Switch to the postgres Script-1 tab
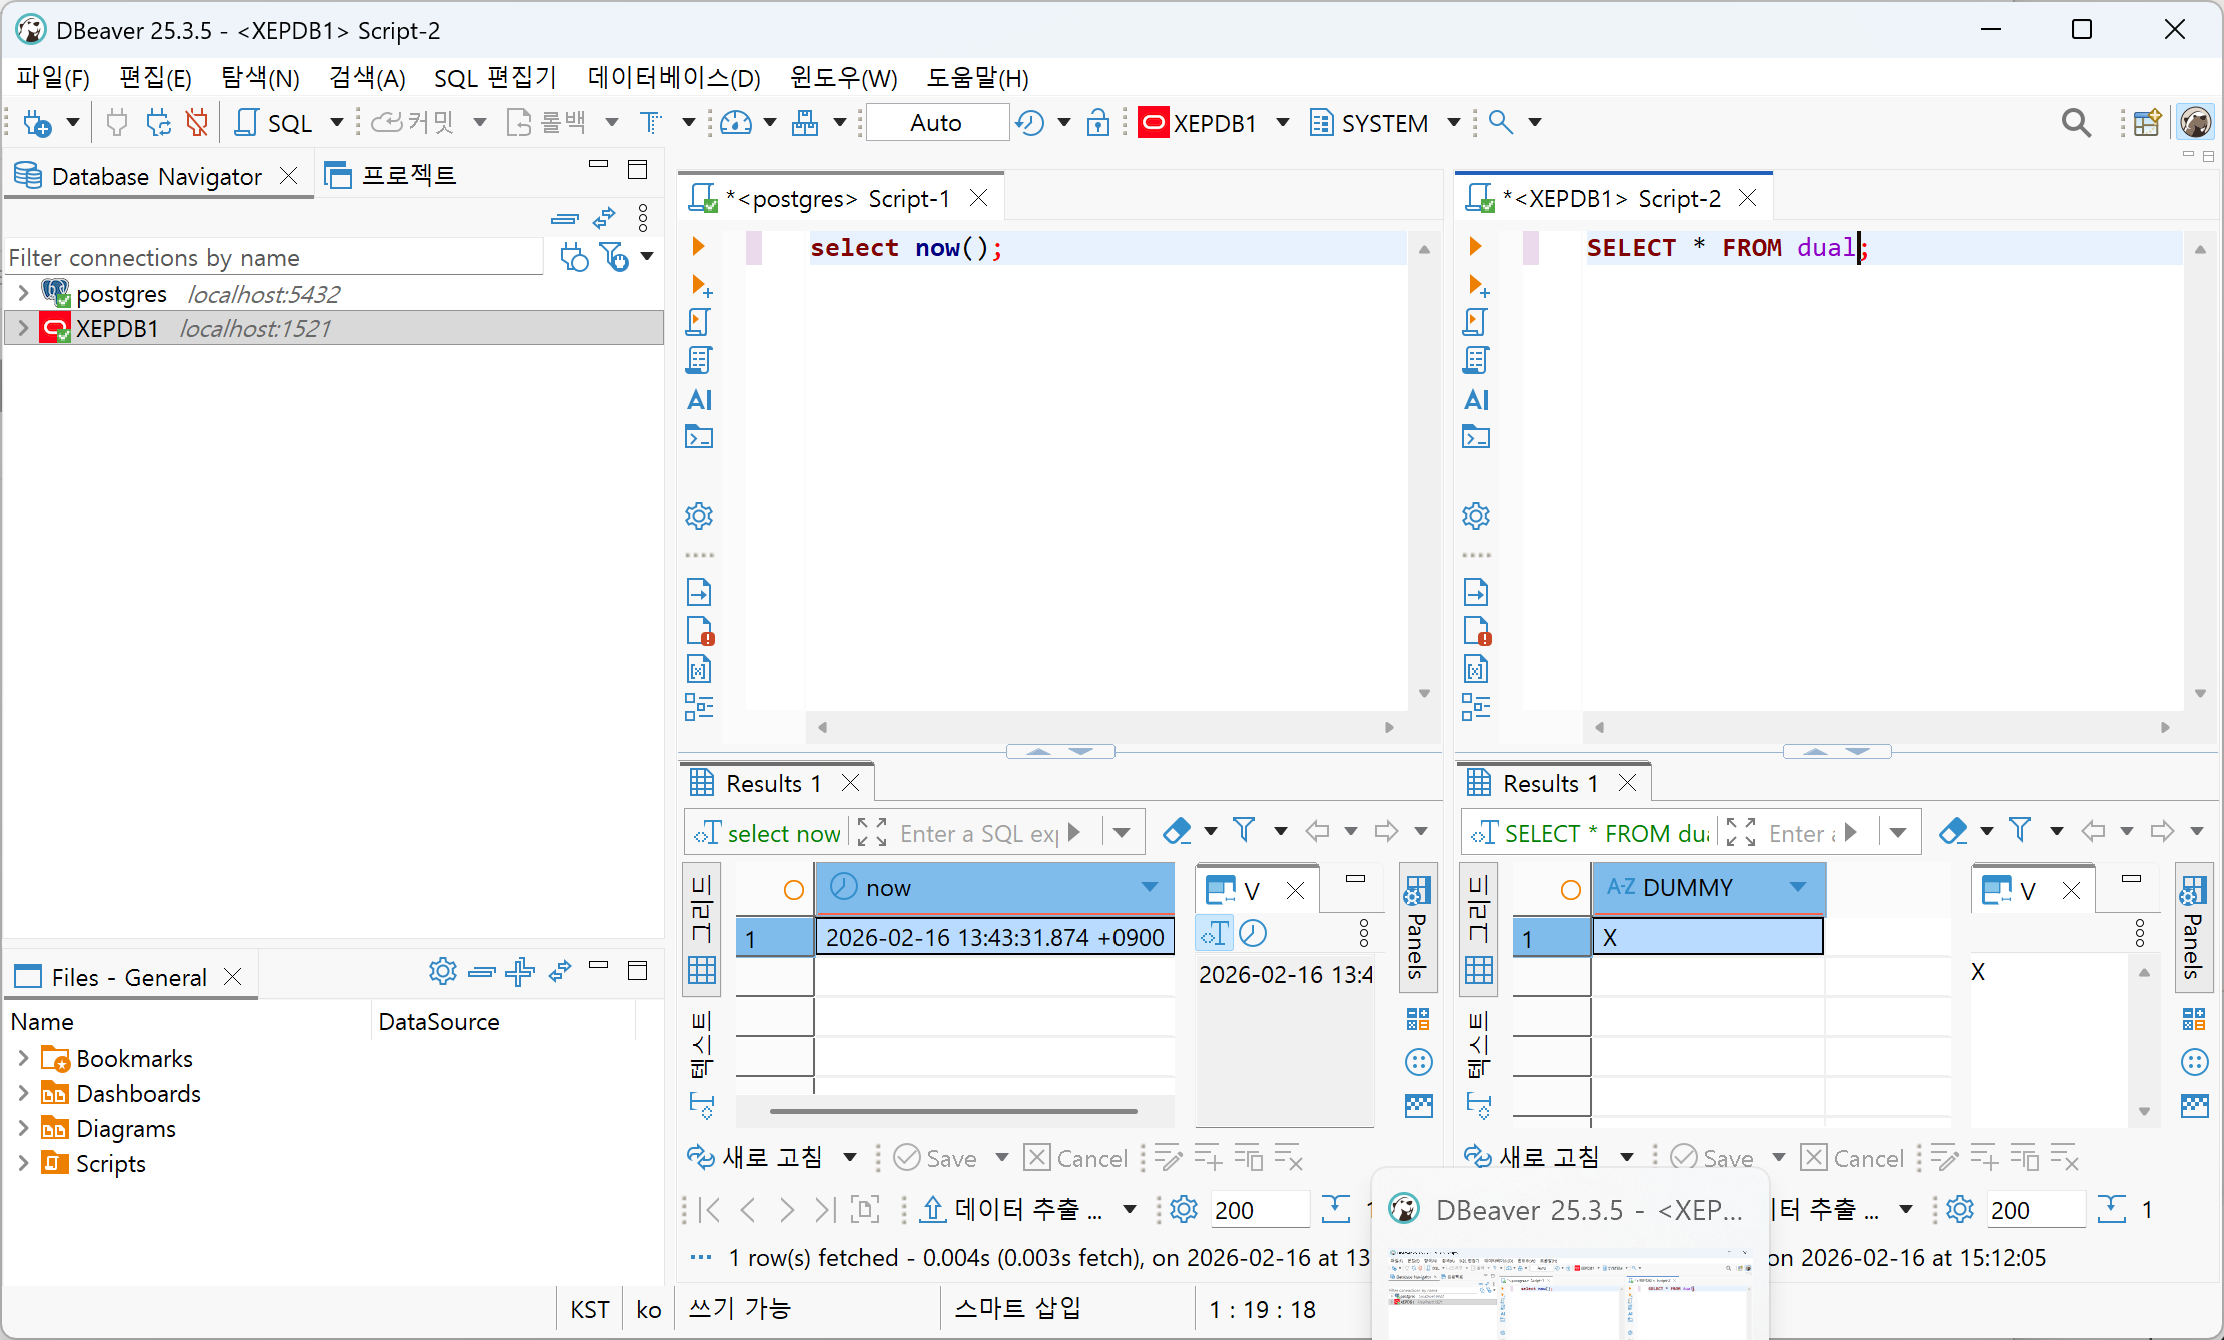 click(838, 199)
